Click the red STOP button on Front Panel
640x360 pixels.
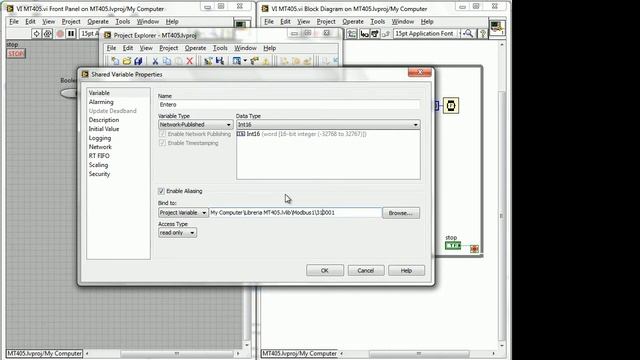16,53
